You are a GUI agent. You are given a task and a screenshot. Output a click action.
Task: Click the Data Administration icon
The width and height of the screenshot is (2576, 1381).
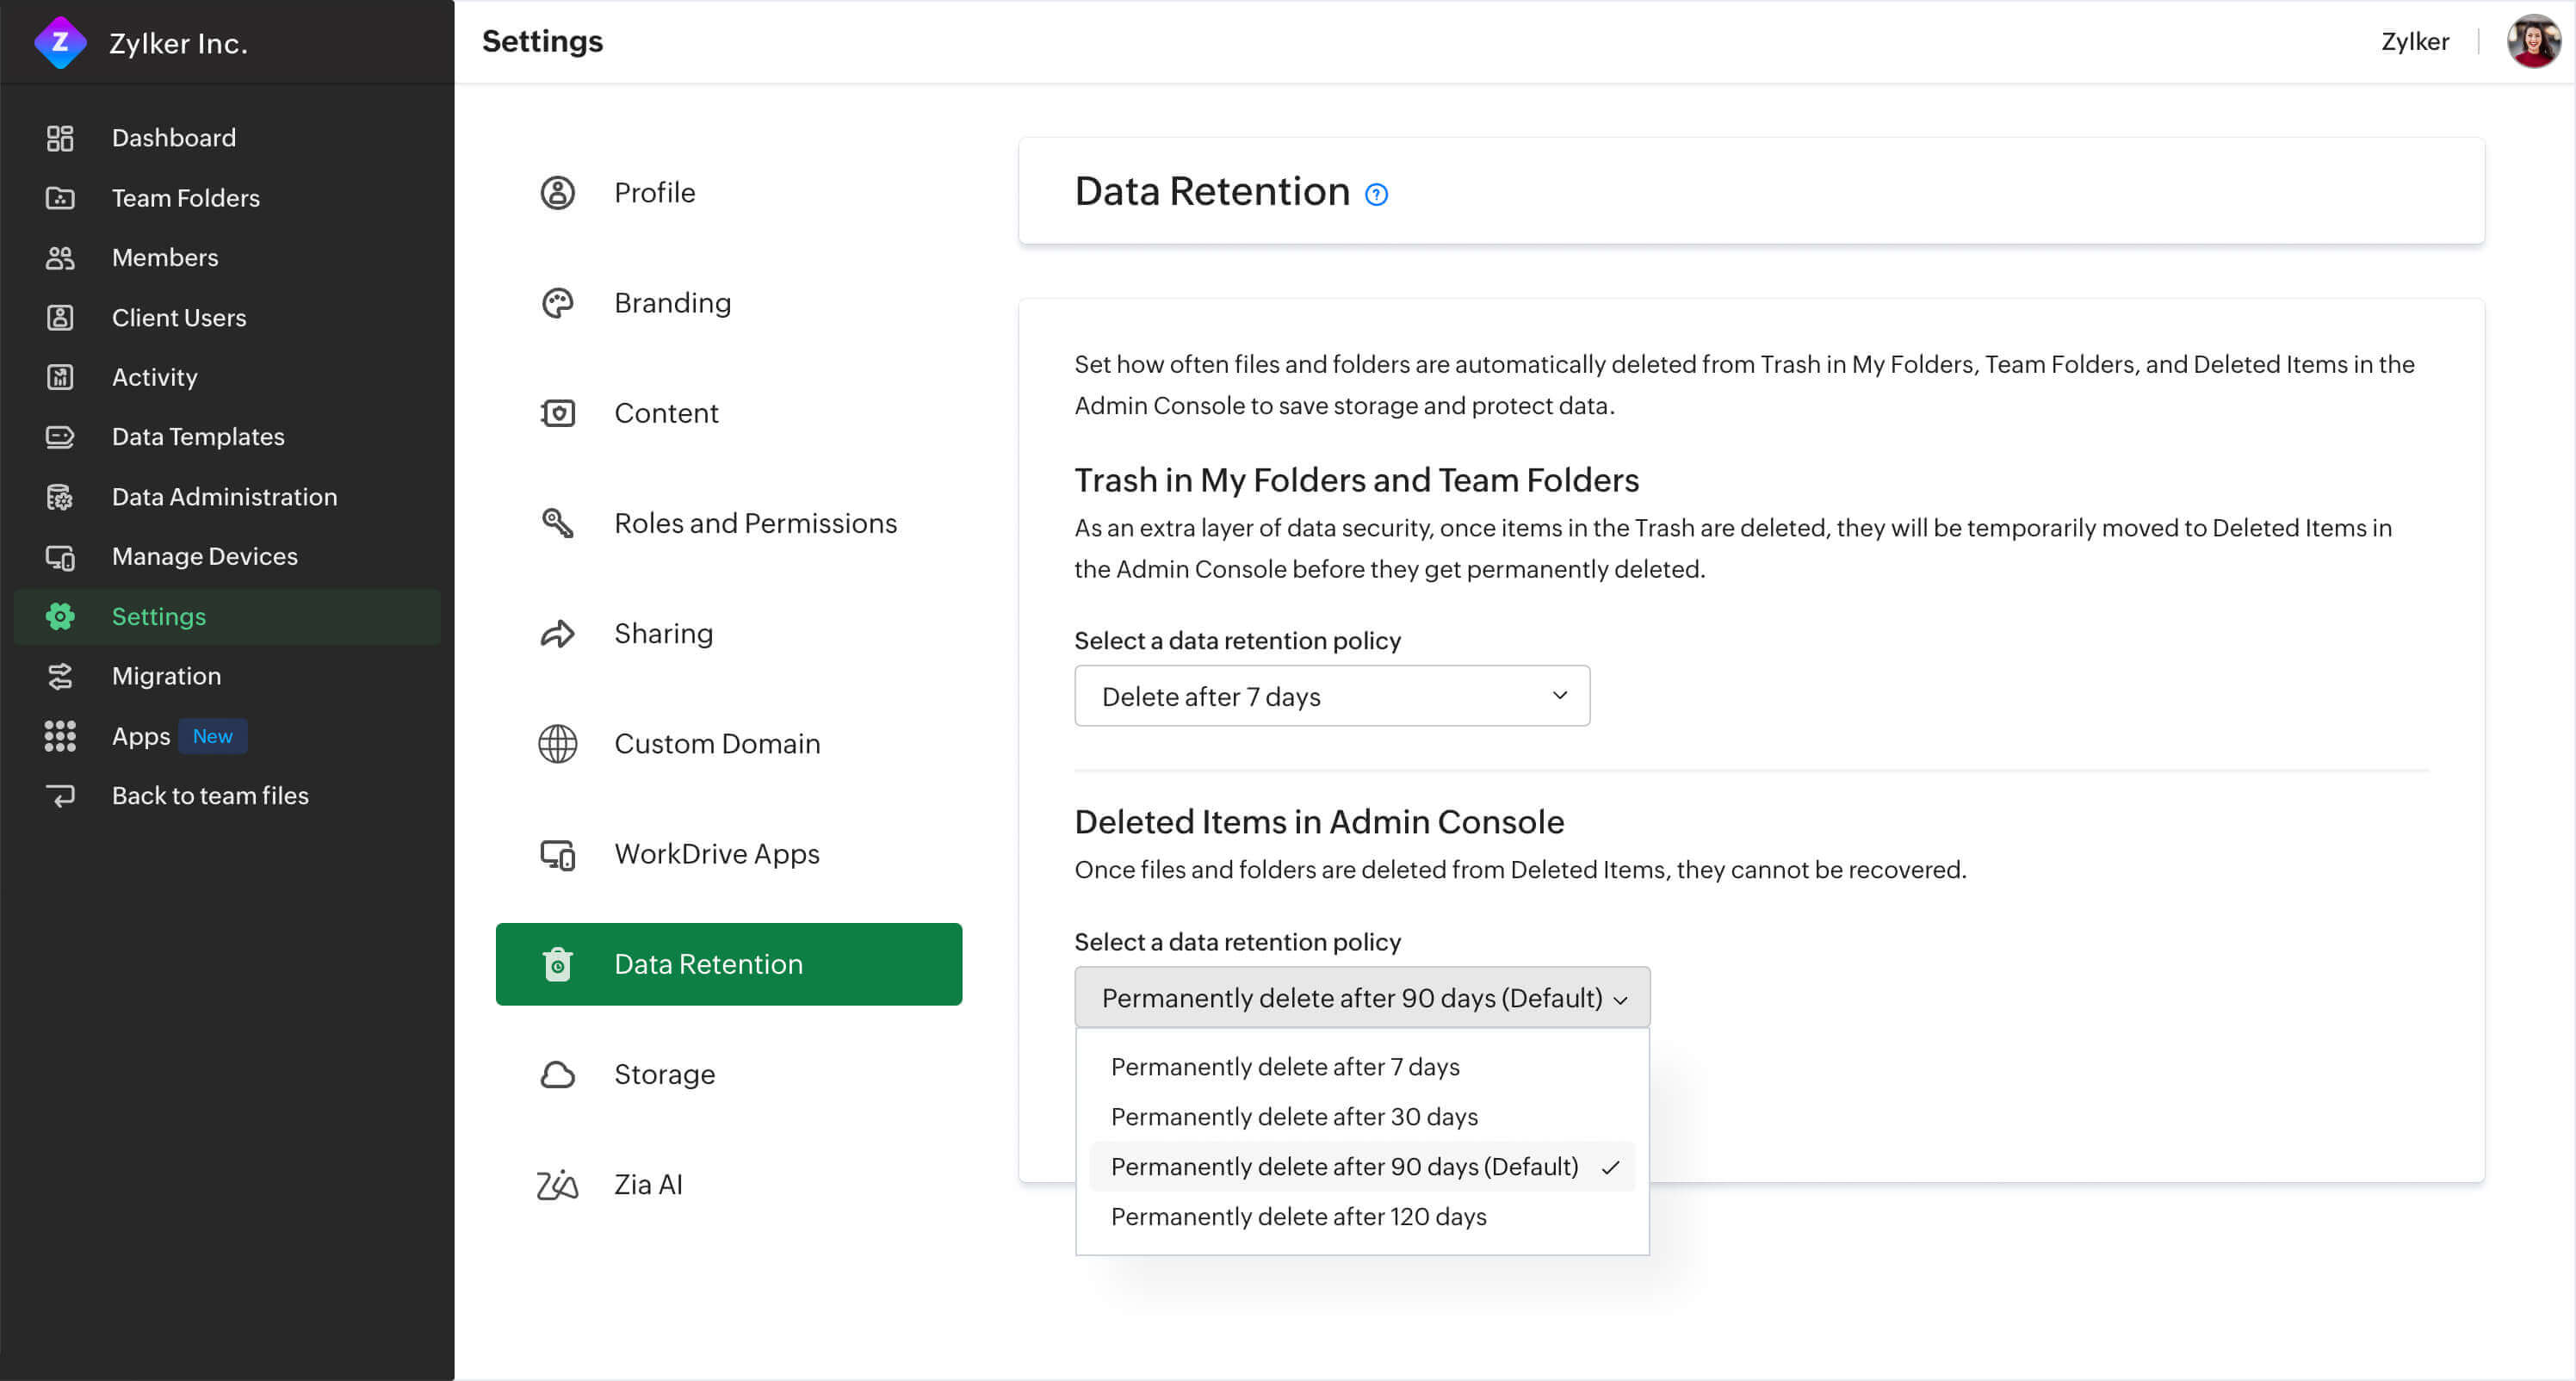tap(59, 496)
